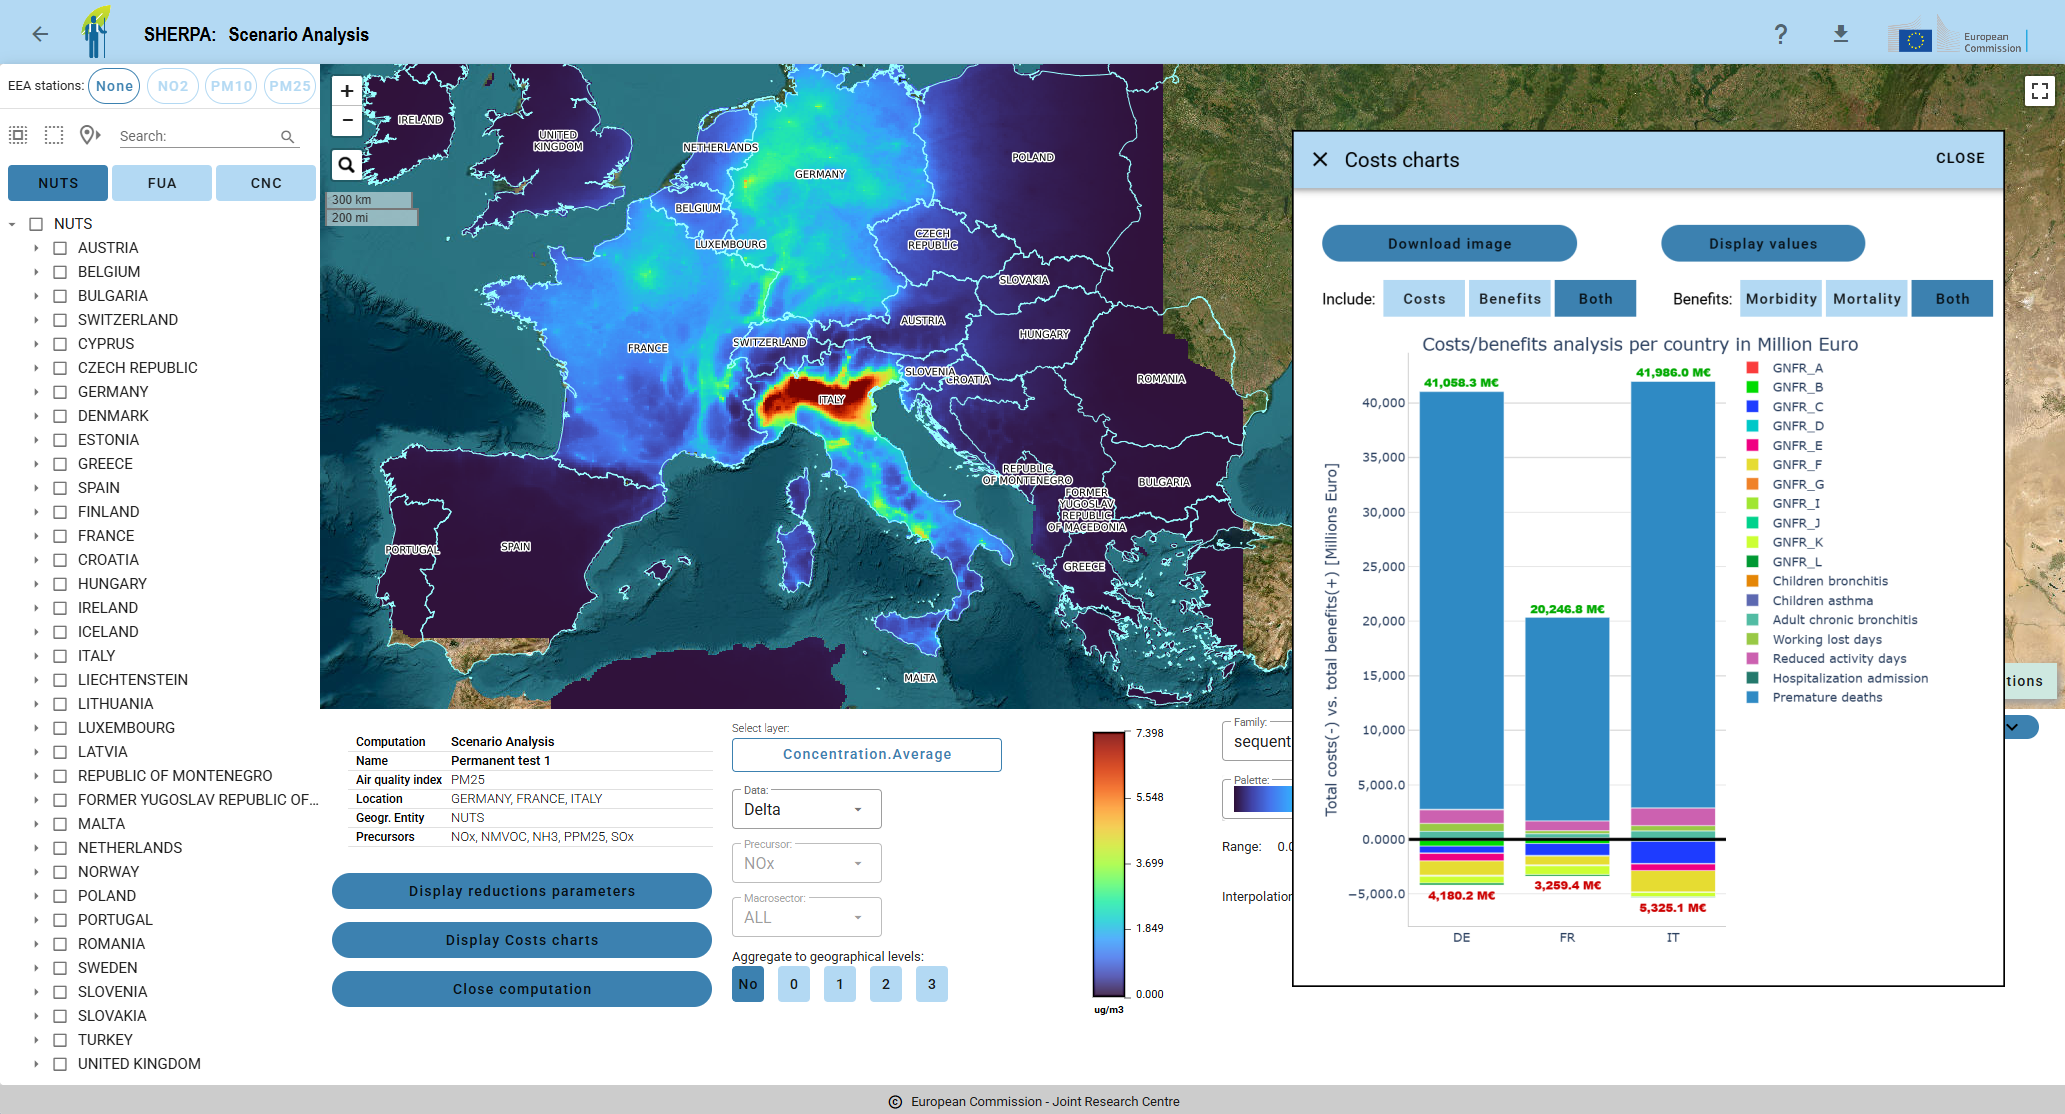Collapse the NUTS tree root
Viewport: 2065px width, 1114px height.
tap(12, 224)
